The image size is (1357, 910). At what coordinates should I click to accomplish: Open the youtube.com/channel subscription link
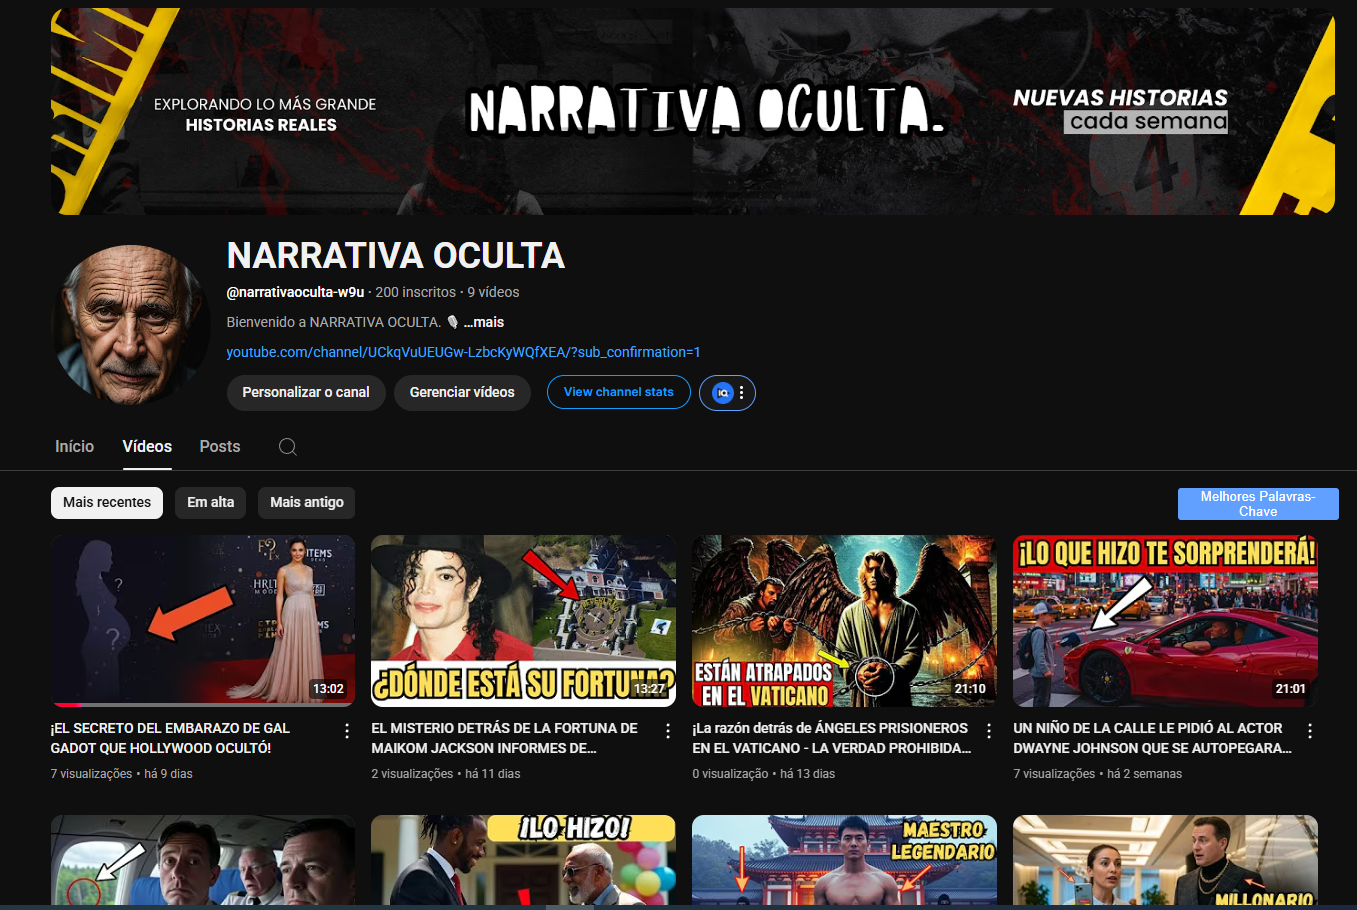[x=463, y=352]
